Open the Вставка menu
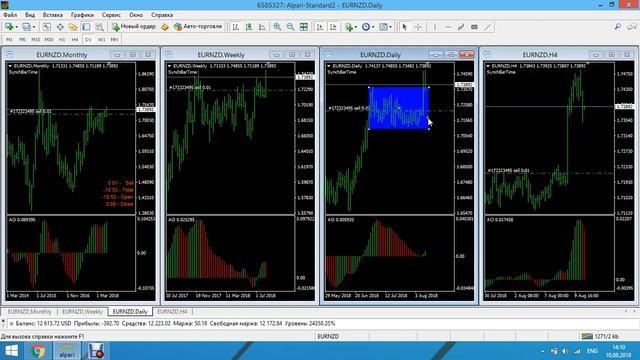This screenshot has width=640, height=360. pyautogui.click(x=53, y=15)
